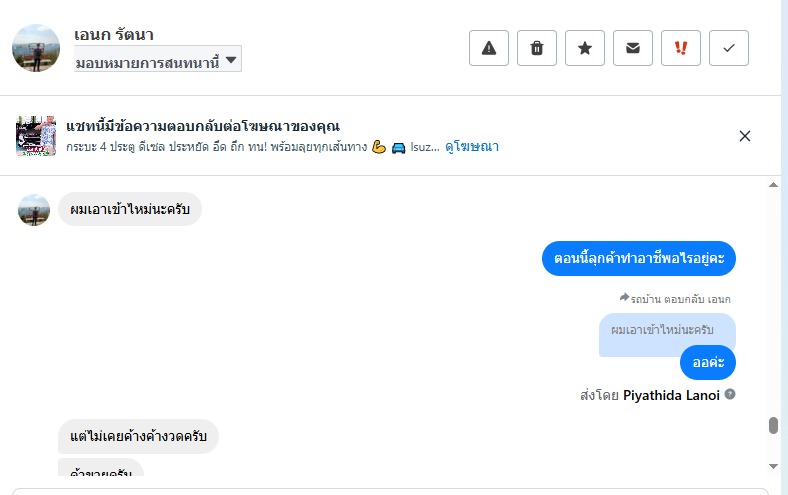The height and width of the screenshot is (495, 788).
Task: Star this conversation to follow up
Action: 585,48
